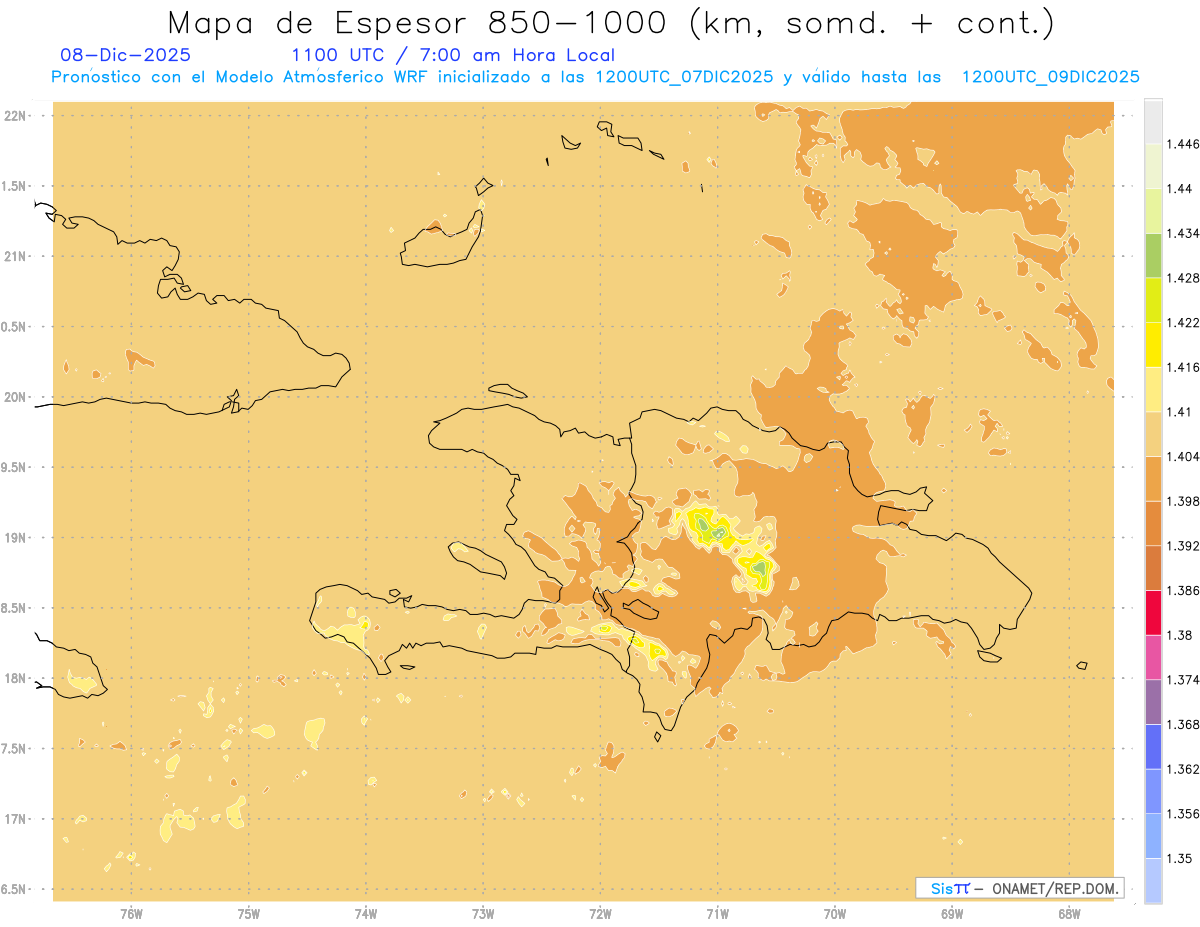Viewport: 1200px width, 927px height.
Task: Select the purple swatch between 1.368 and 1.374
Action: click(1153, 702)
